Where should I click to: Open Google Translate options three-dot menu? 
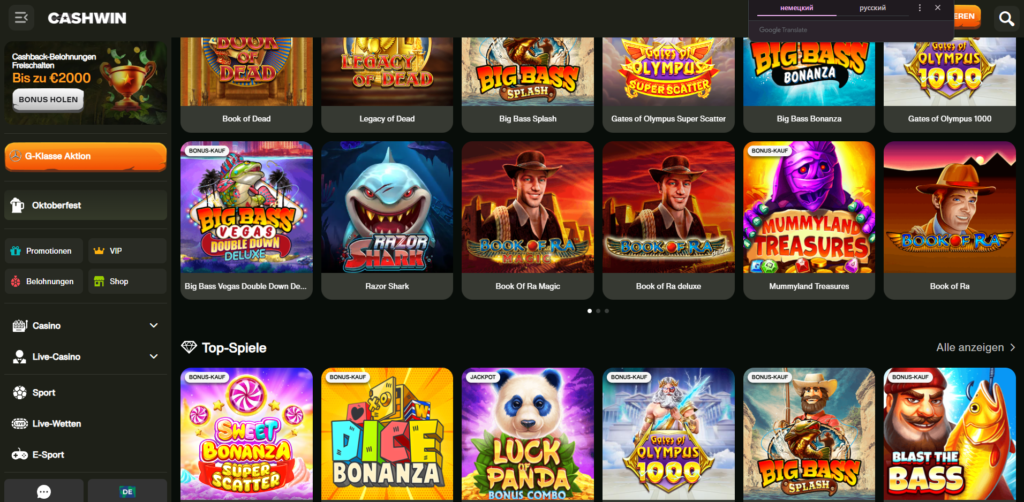point(920,8)
